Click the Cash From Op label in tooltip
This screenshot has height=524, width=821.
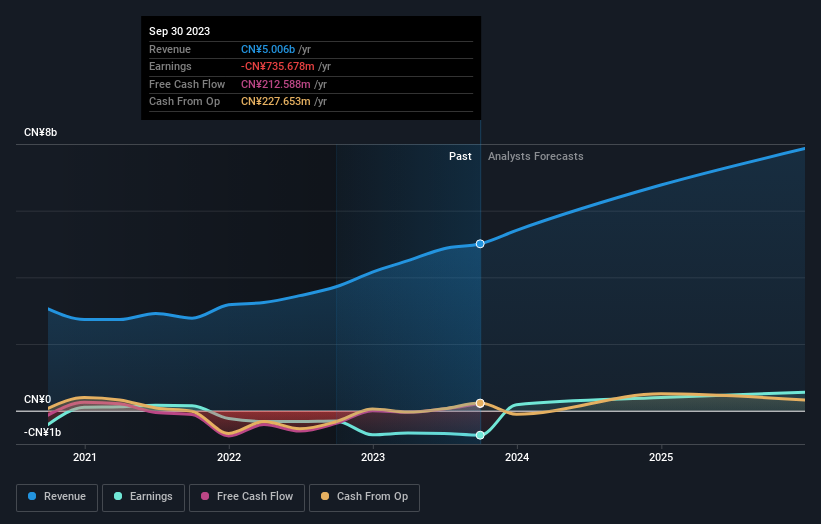point(184,102)
